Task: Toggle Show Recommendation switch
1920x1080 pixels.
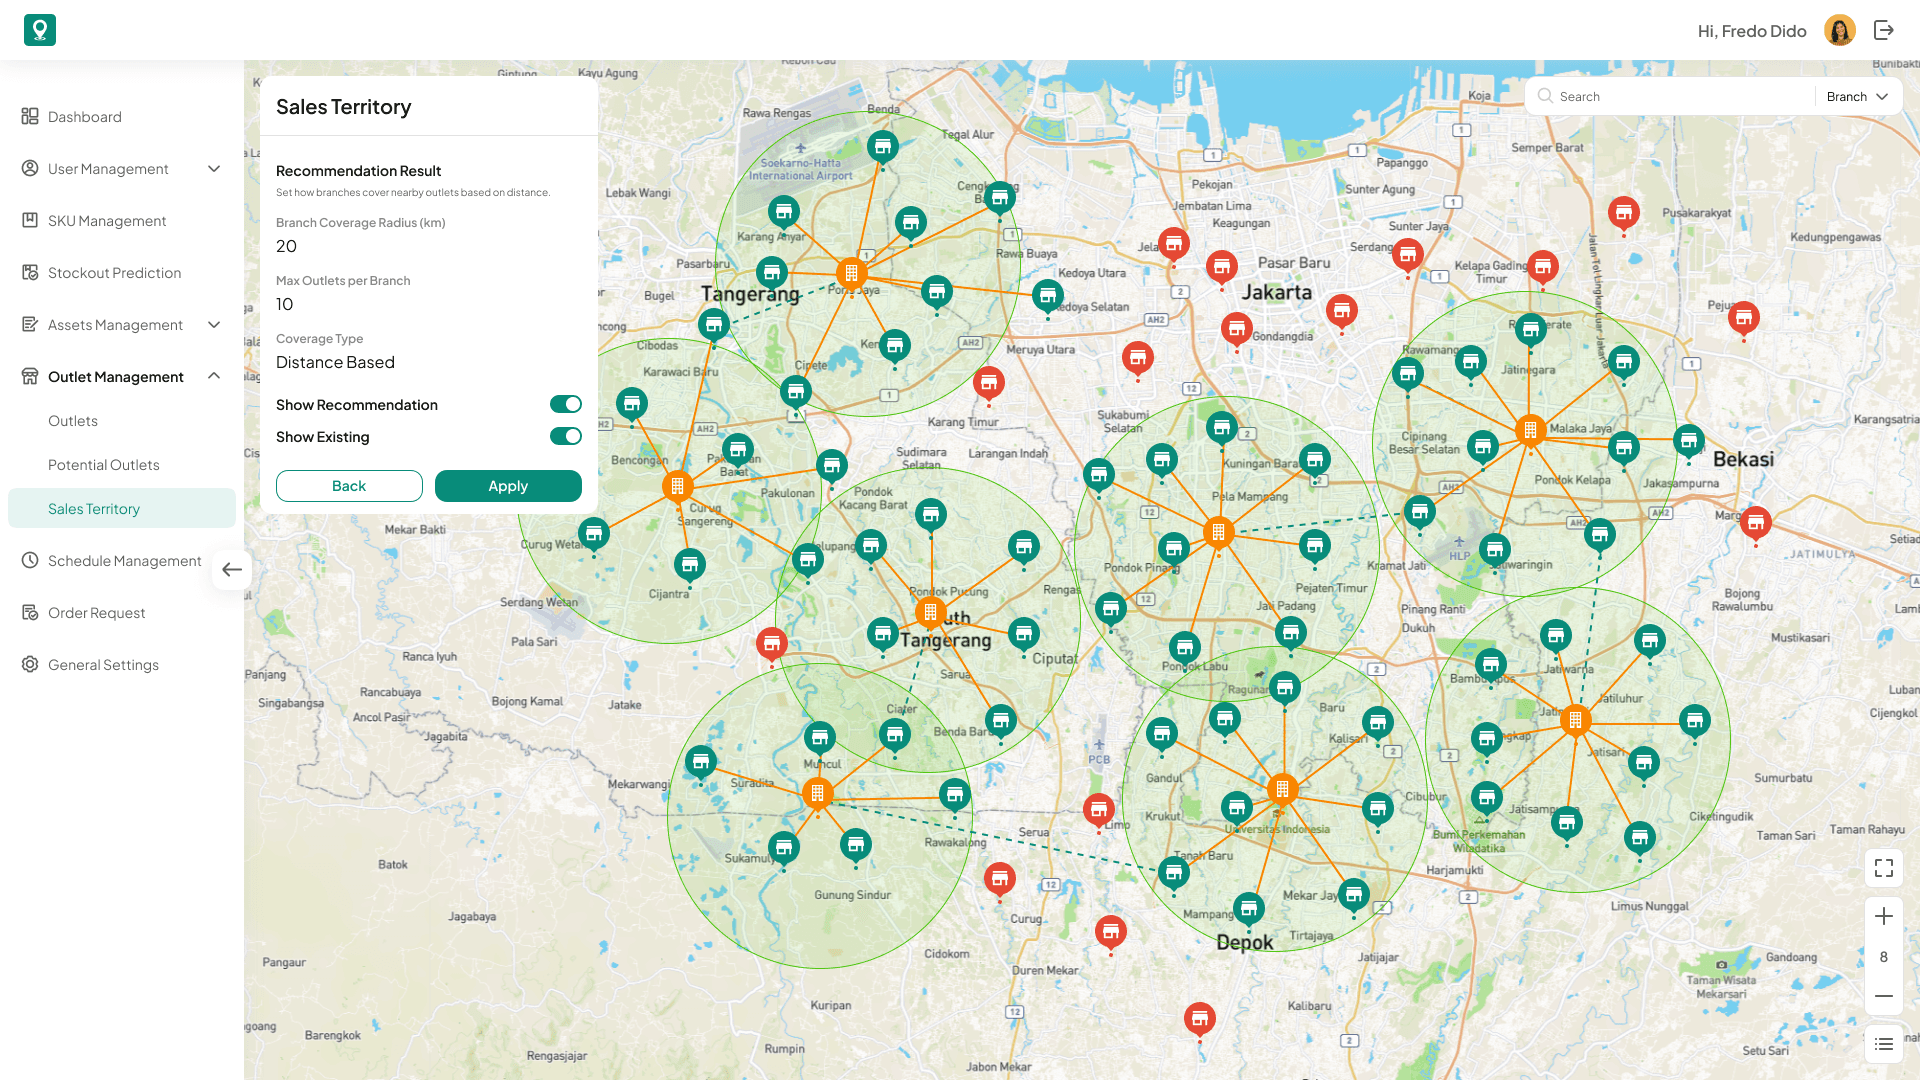Action: click(x=566, y=404)
